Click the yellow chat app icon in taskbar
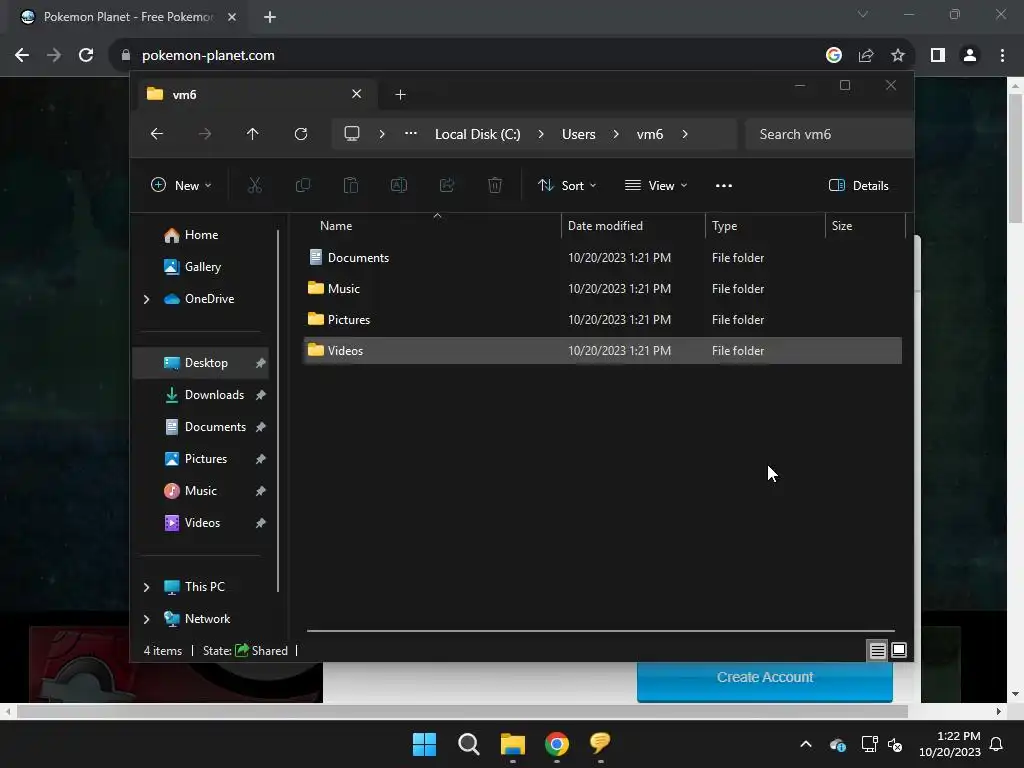Viewport: 1024px width, 768px height. (x=600, y=743)
